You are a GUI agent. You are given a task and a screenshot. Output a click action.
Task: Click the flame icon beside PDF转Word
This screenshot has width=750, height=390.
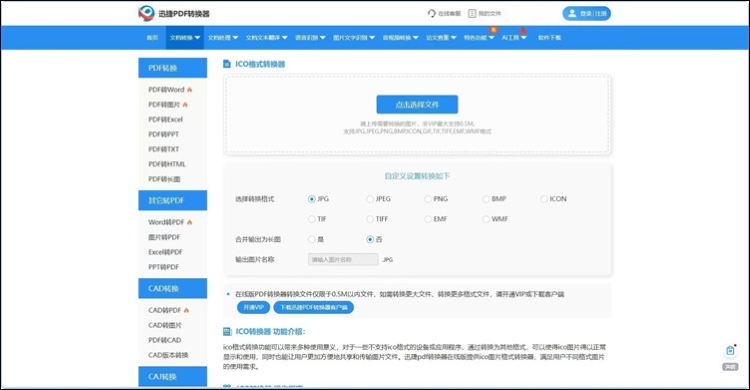click(190, 89)
